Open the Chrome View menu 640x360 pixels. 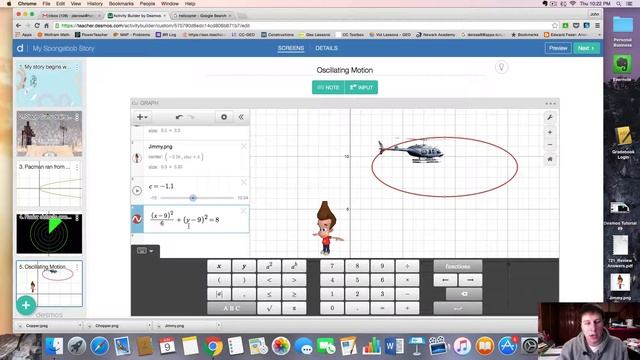point(76,3)
